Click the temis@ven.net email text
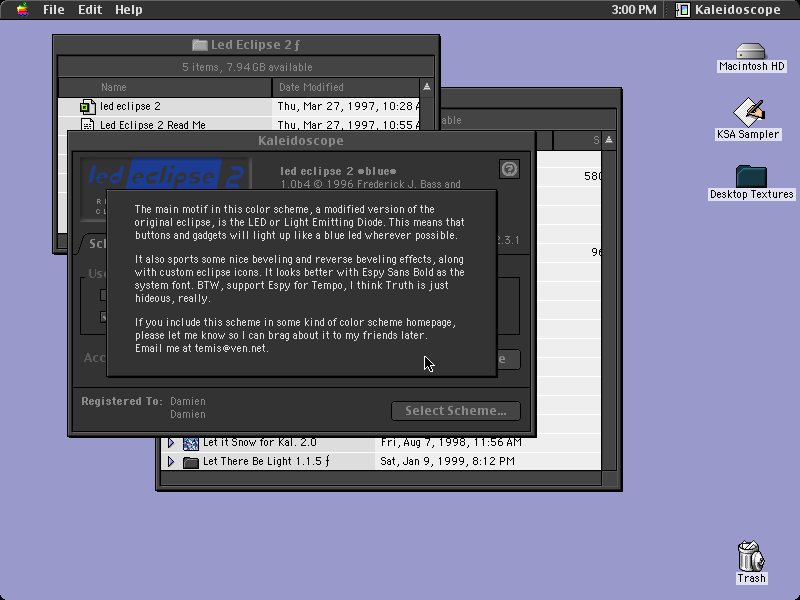 [x=231, y=348]
